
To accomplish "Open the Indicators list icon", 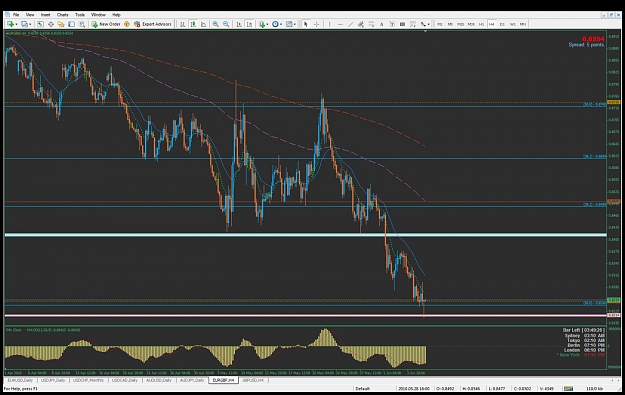I will (262, 24).
